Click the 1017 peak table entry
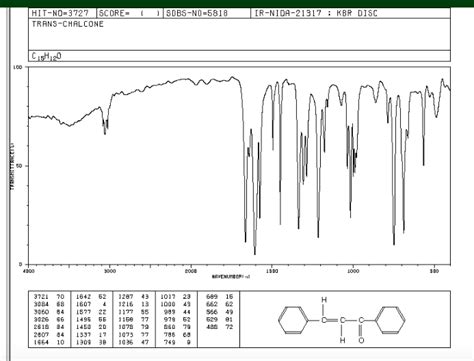The width and height of the screenshot is (474, 361). coord(168,296)
